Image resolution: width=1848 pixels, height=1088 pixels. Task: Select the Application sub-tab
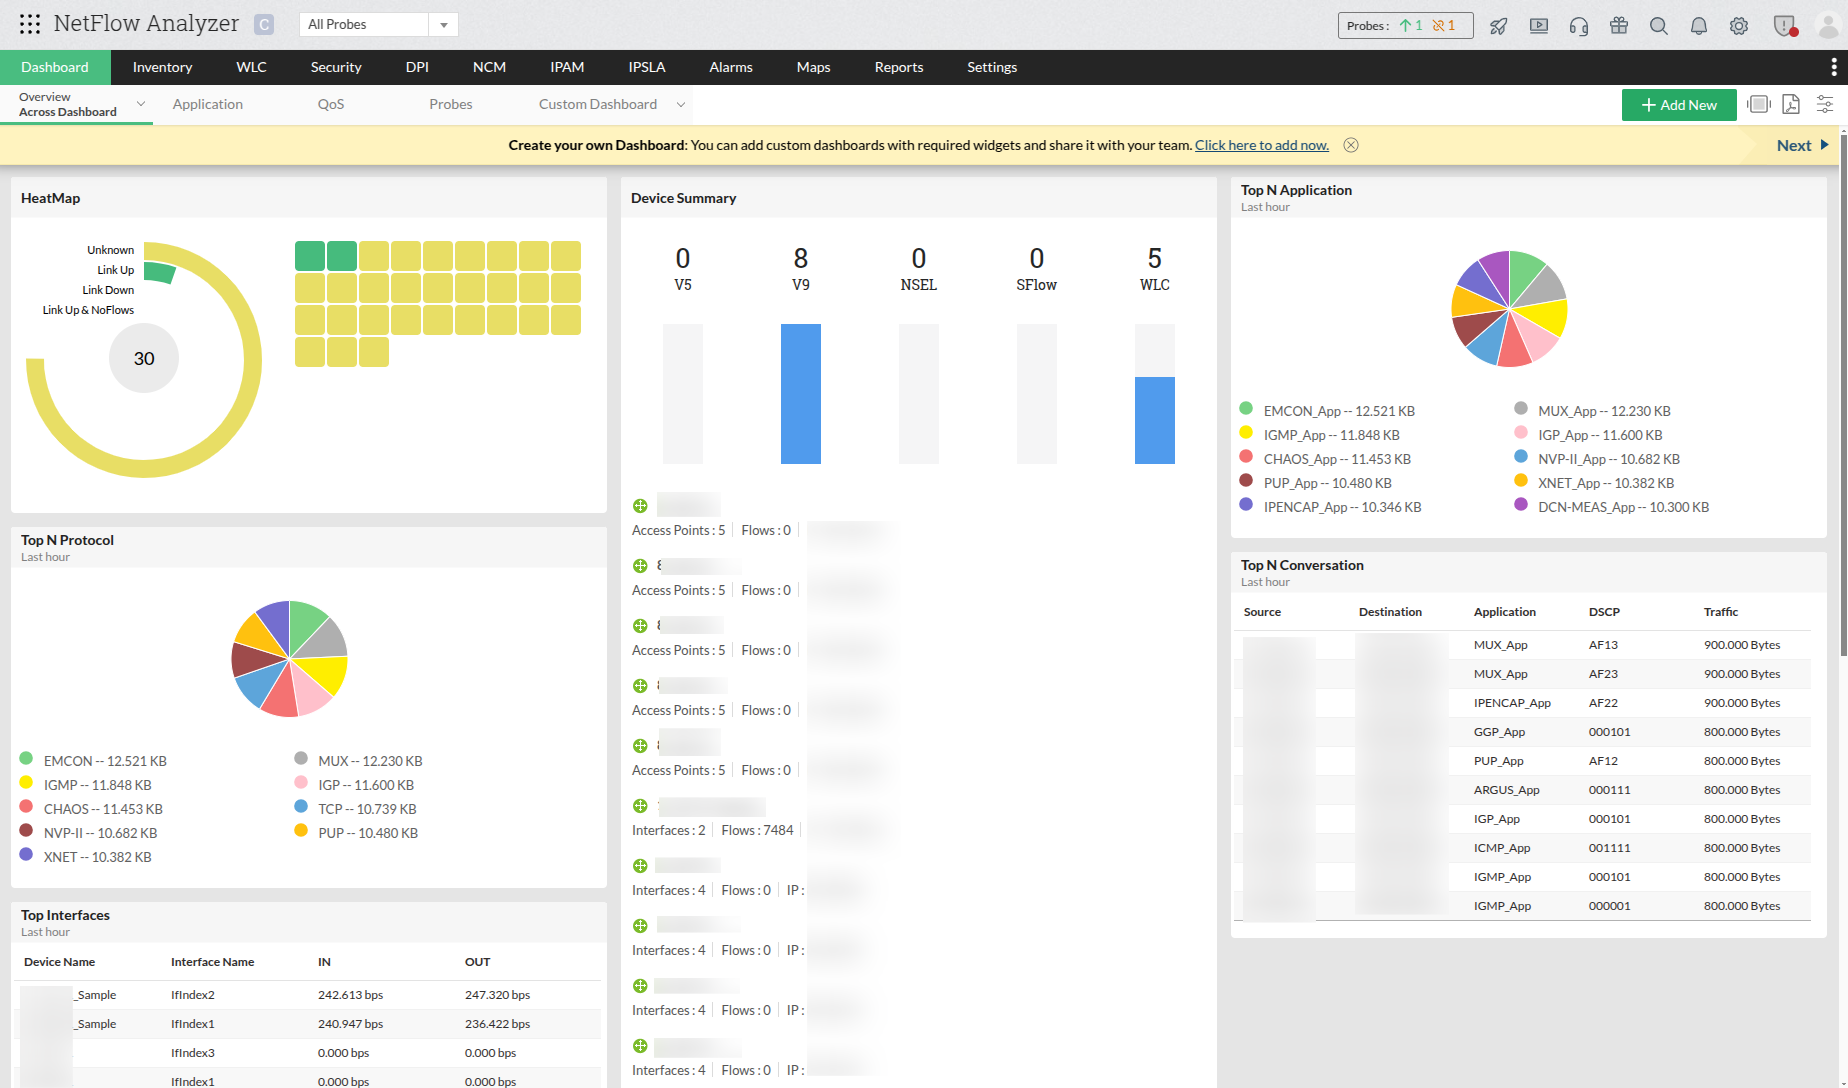tap(208, 104)
